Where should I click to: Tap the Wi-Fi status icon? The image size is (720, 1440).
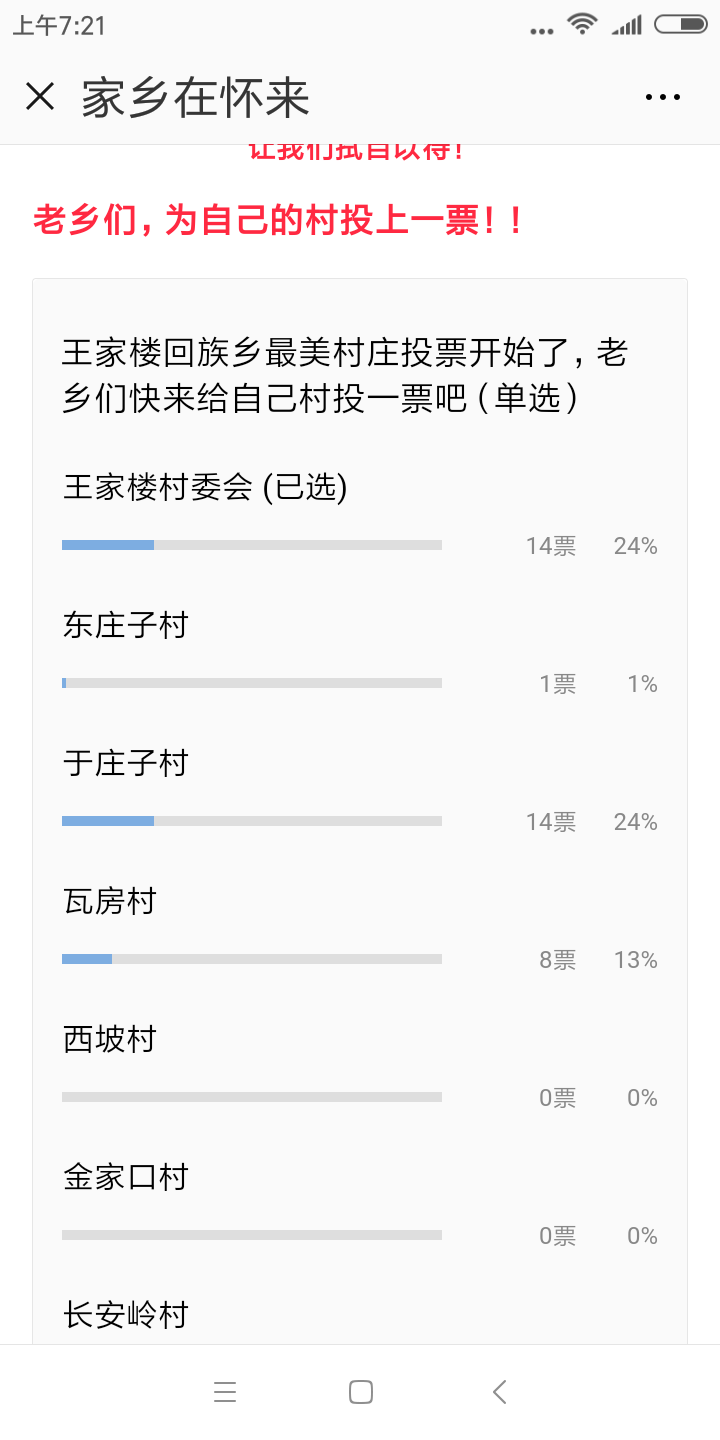click(x=581, y=24)
